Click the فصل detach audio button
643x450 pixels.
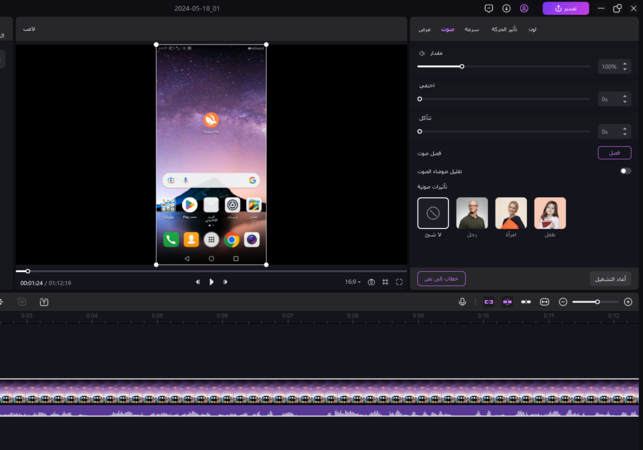614,153
